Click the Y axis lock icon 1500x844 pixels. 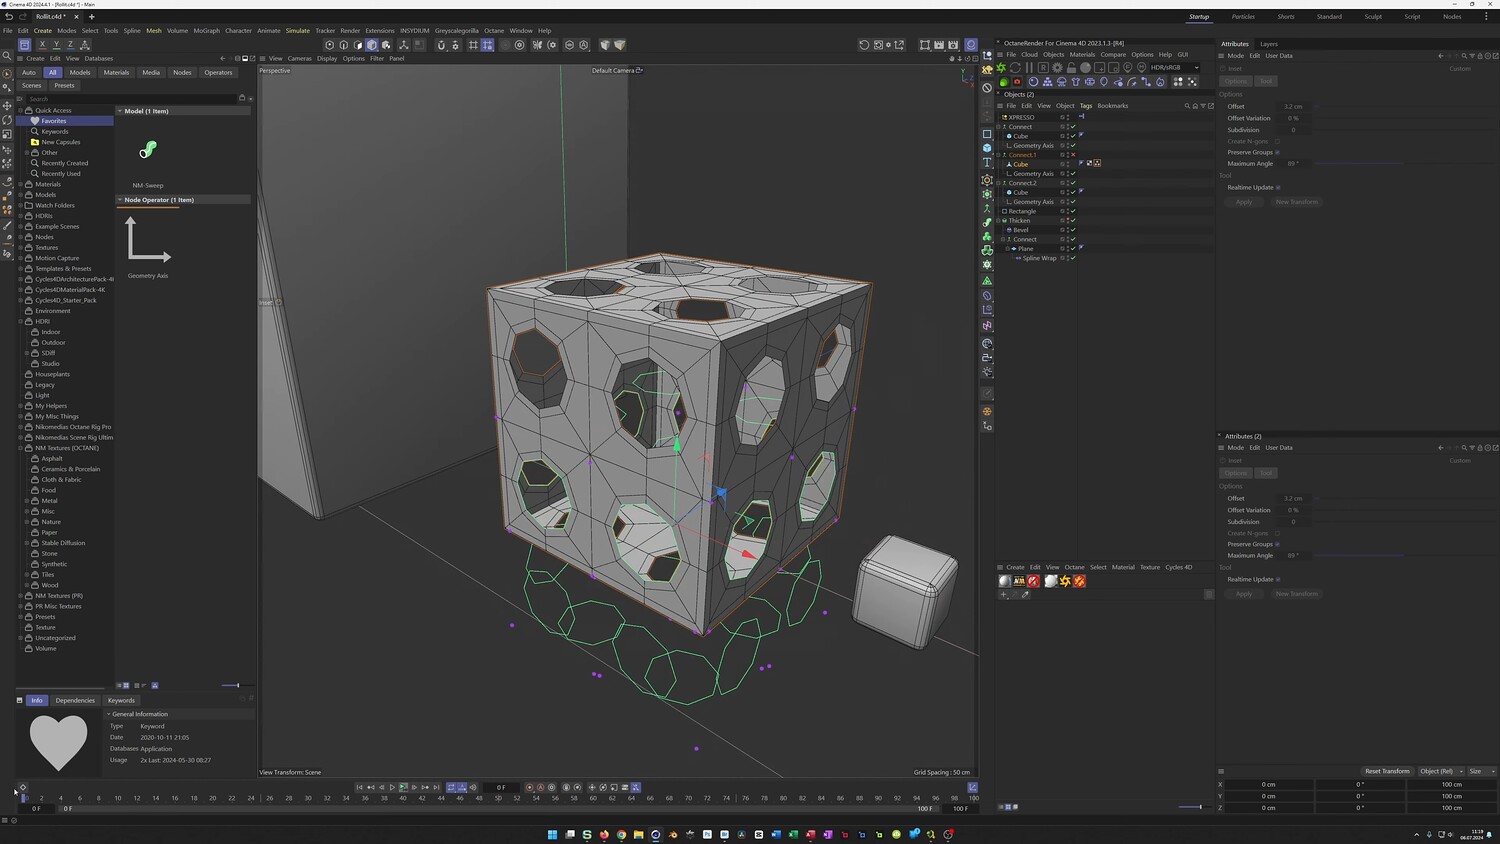click(x=56, y=45)
